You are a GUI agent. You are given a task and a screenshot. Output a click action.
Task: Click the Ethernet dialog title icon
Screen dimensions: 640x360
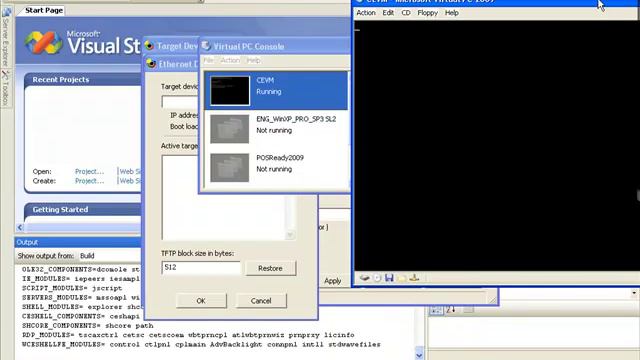click(x=151, y=64)
